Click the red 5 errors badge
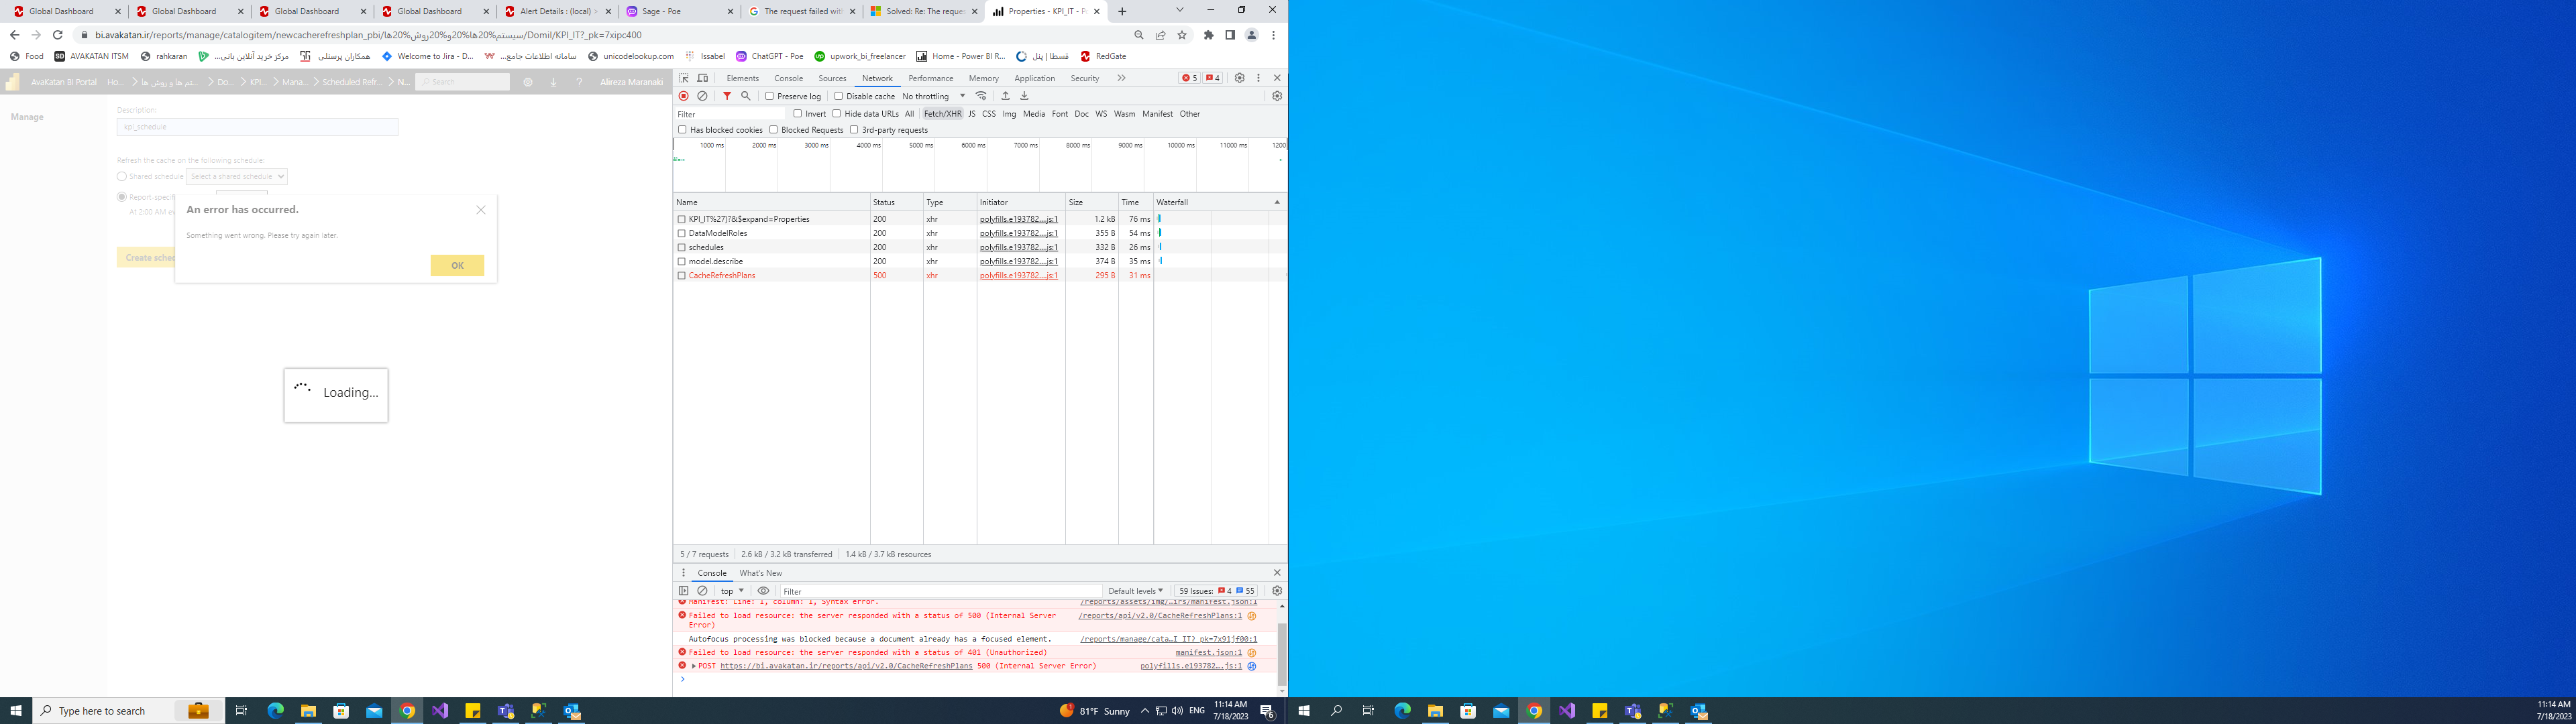 pos(1189,78)
